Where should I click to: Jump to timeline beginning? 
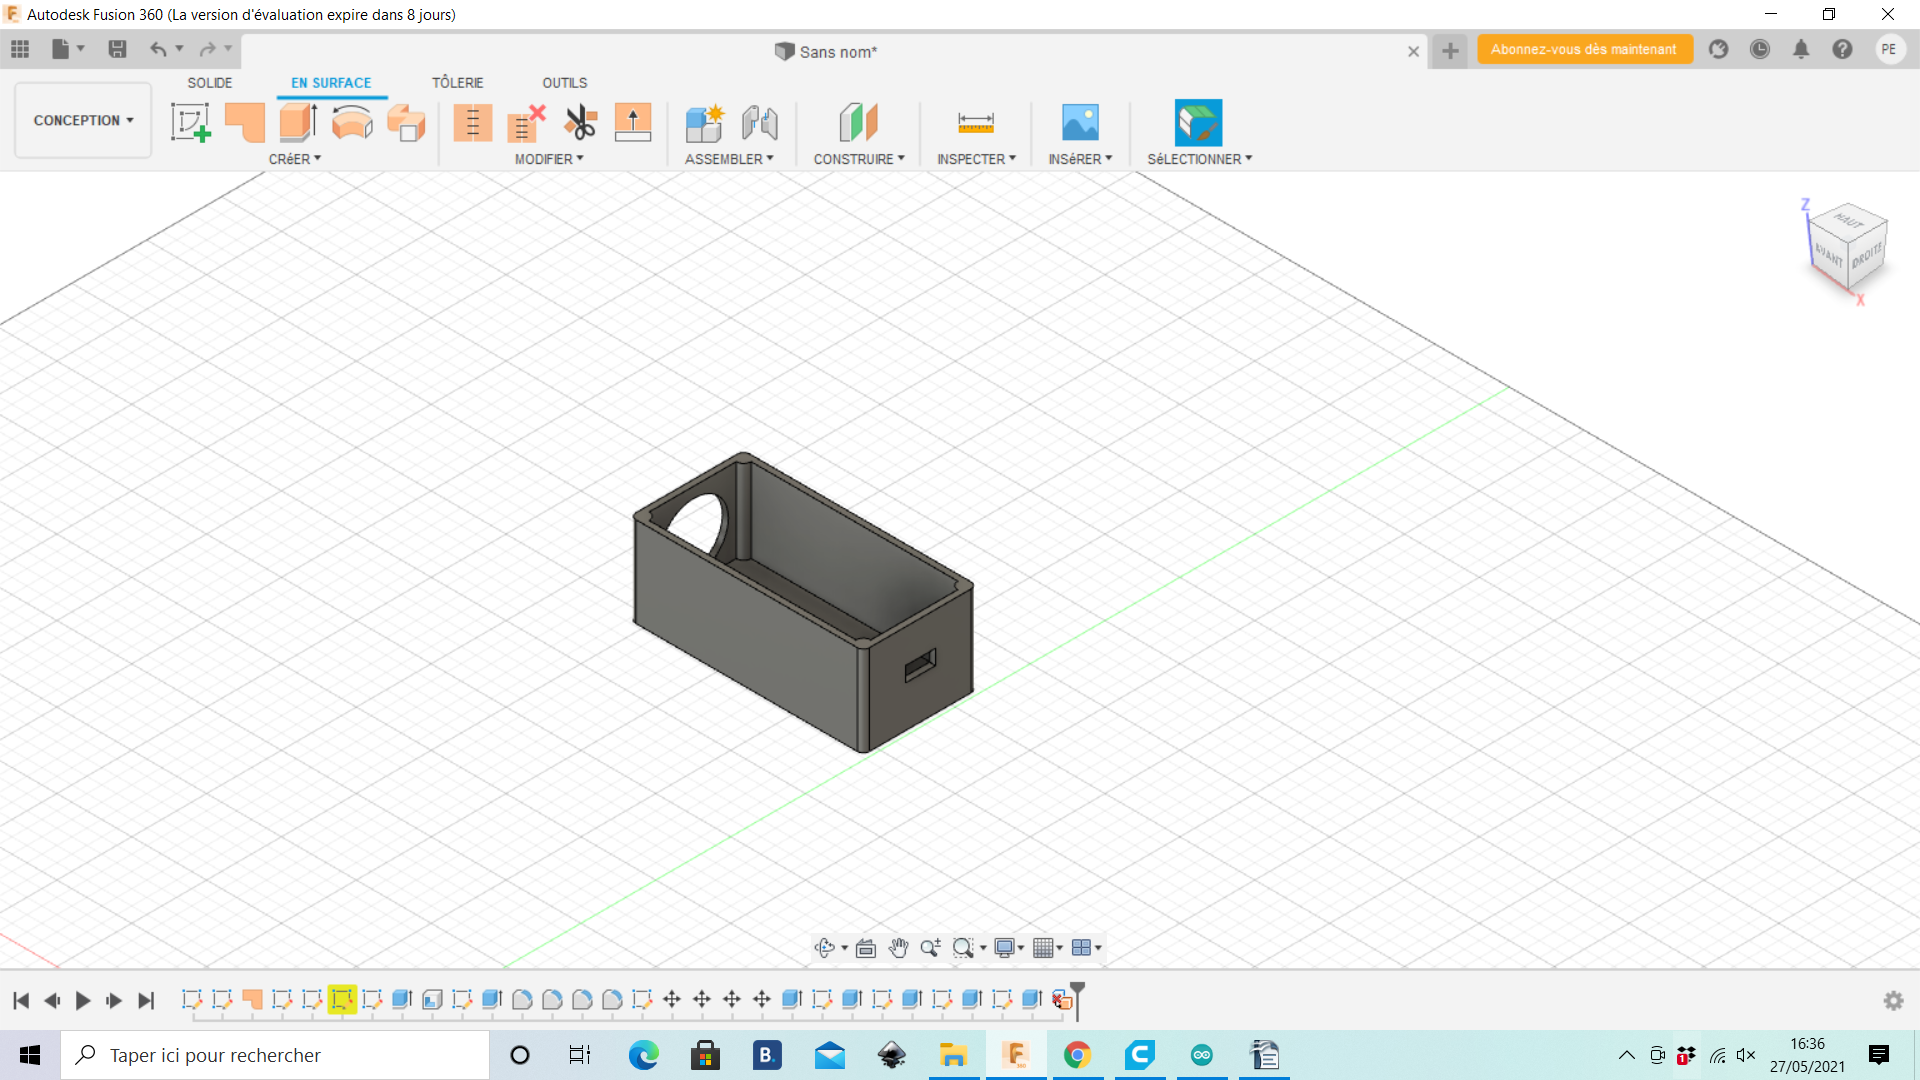[21, 1000]
